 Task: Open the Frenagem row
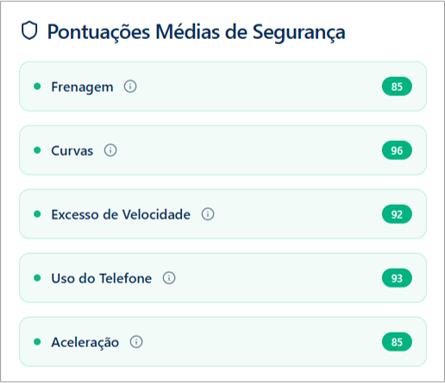pyautogui.click(x=223, y=86)
